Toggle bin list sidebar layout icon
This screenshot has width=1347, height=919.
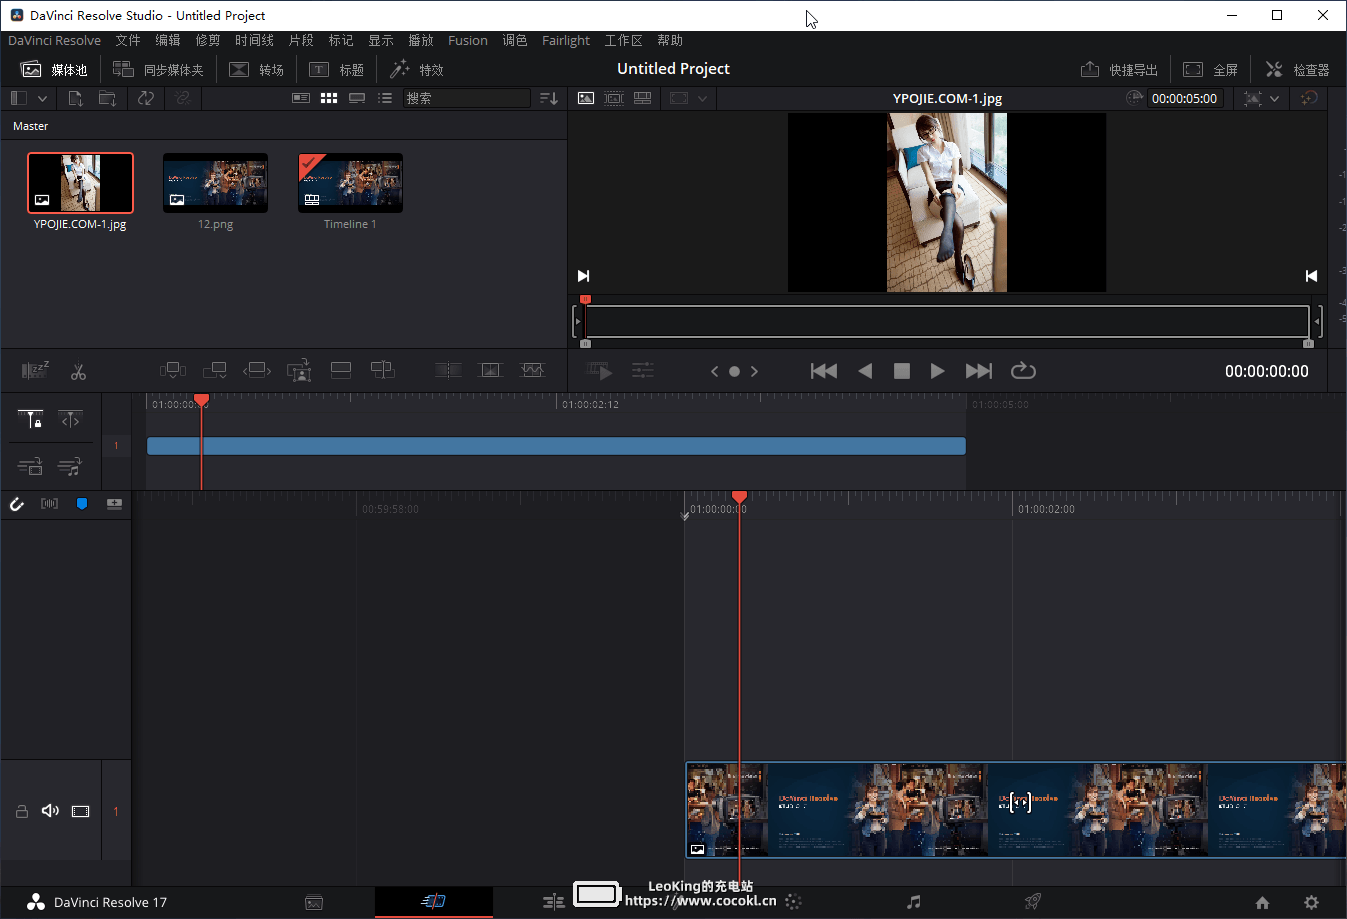(x=18, y=98)
